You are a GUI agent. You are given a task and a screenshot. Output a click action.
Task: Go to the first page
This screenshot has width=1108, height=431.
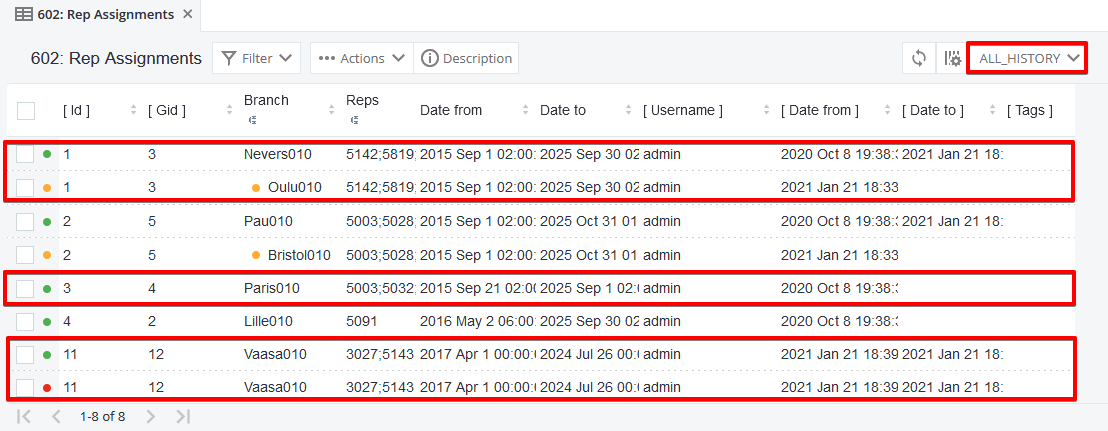[x=25, y=416]
